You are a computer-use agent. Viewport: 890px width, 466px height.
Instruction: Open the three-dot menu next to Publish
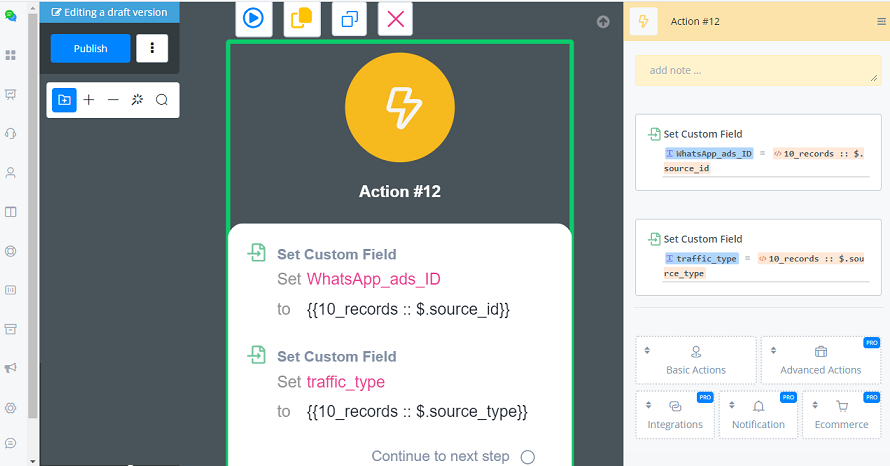tap(152, 48)
